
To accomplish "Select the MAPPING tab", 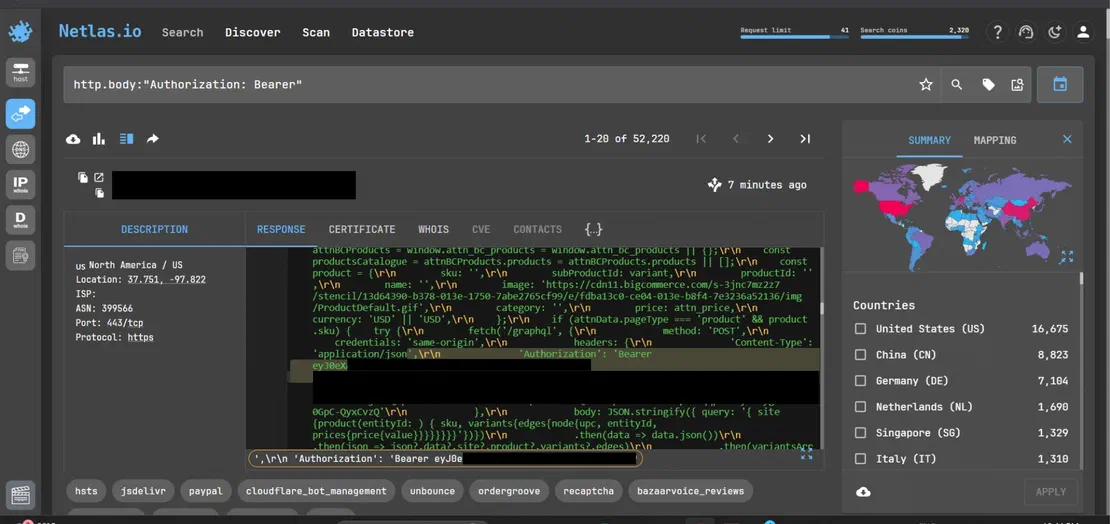I will pyautogui.click(x=995, y=140).
